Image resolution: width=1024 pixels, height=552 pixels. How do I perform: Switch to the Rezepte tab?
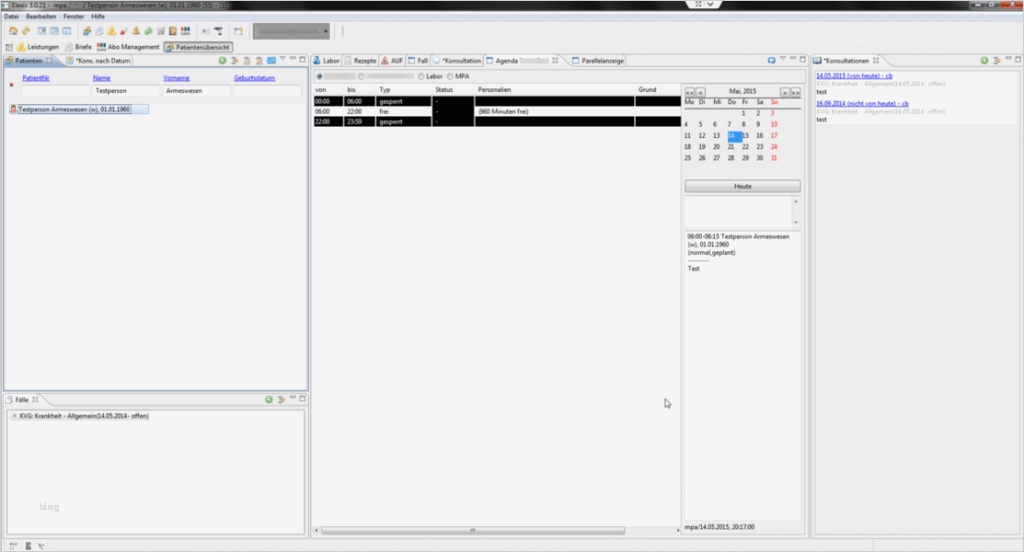click(360, 60)
